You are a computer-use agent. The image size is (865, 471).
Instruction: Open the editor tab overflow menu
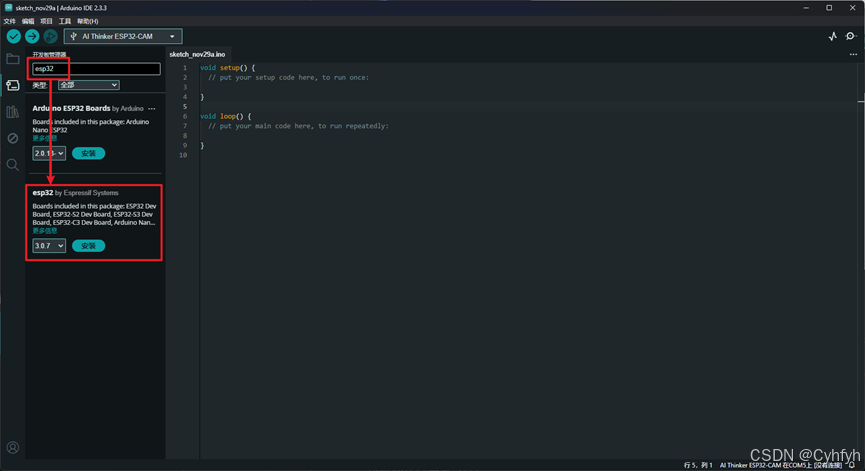coord(853,55)
